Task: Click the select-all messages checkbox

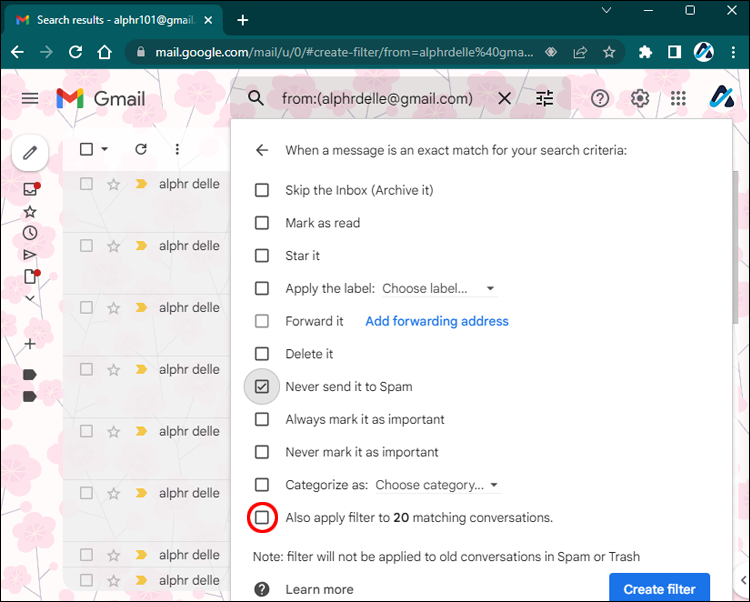Action: point(86,149)
